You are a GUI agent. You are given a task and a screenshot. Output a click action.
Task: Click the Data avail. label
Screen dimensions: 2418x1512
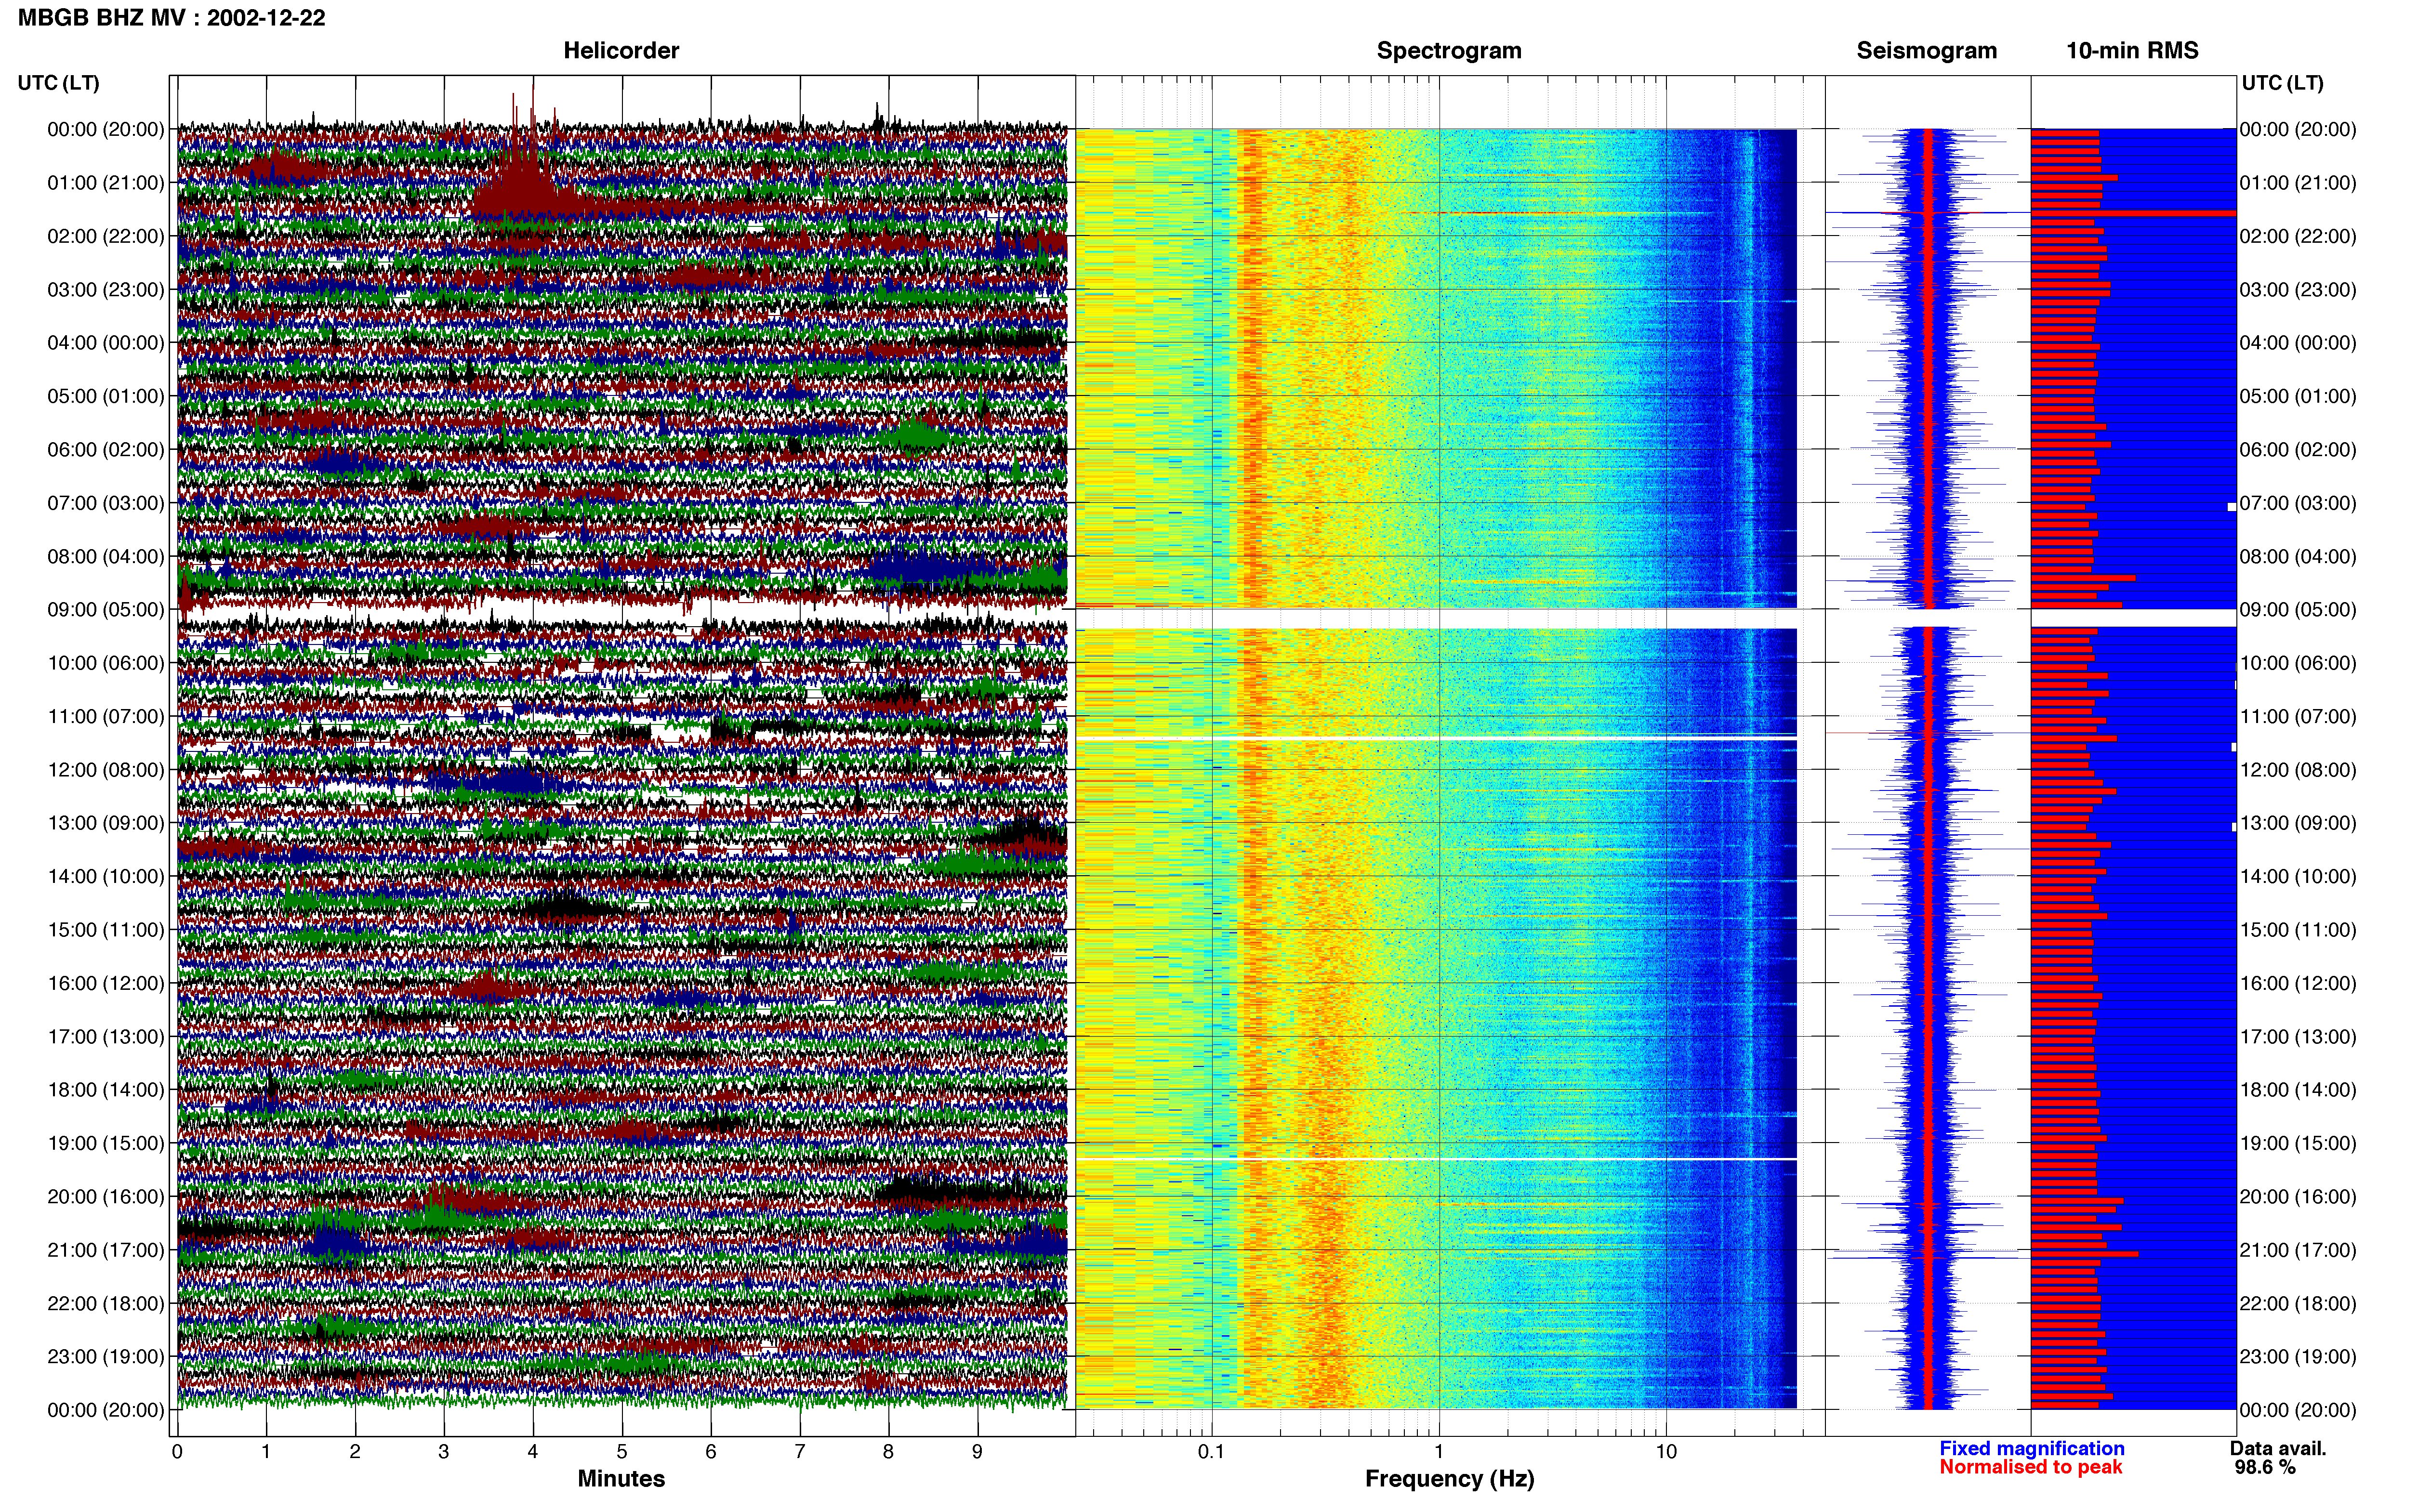[2278, 1448]
